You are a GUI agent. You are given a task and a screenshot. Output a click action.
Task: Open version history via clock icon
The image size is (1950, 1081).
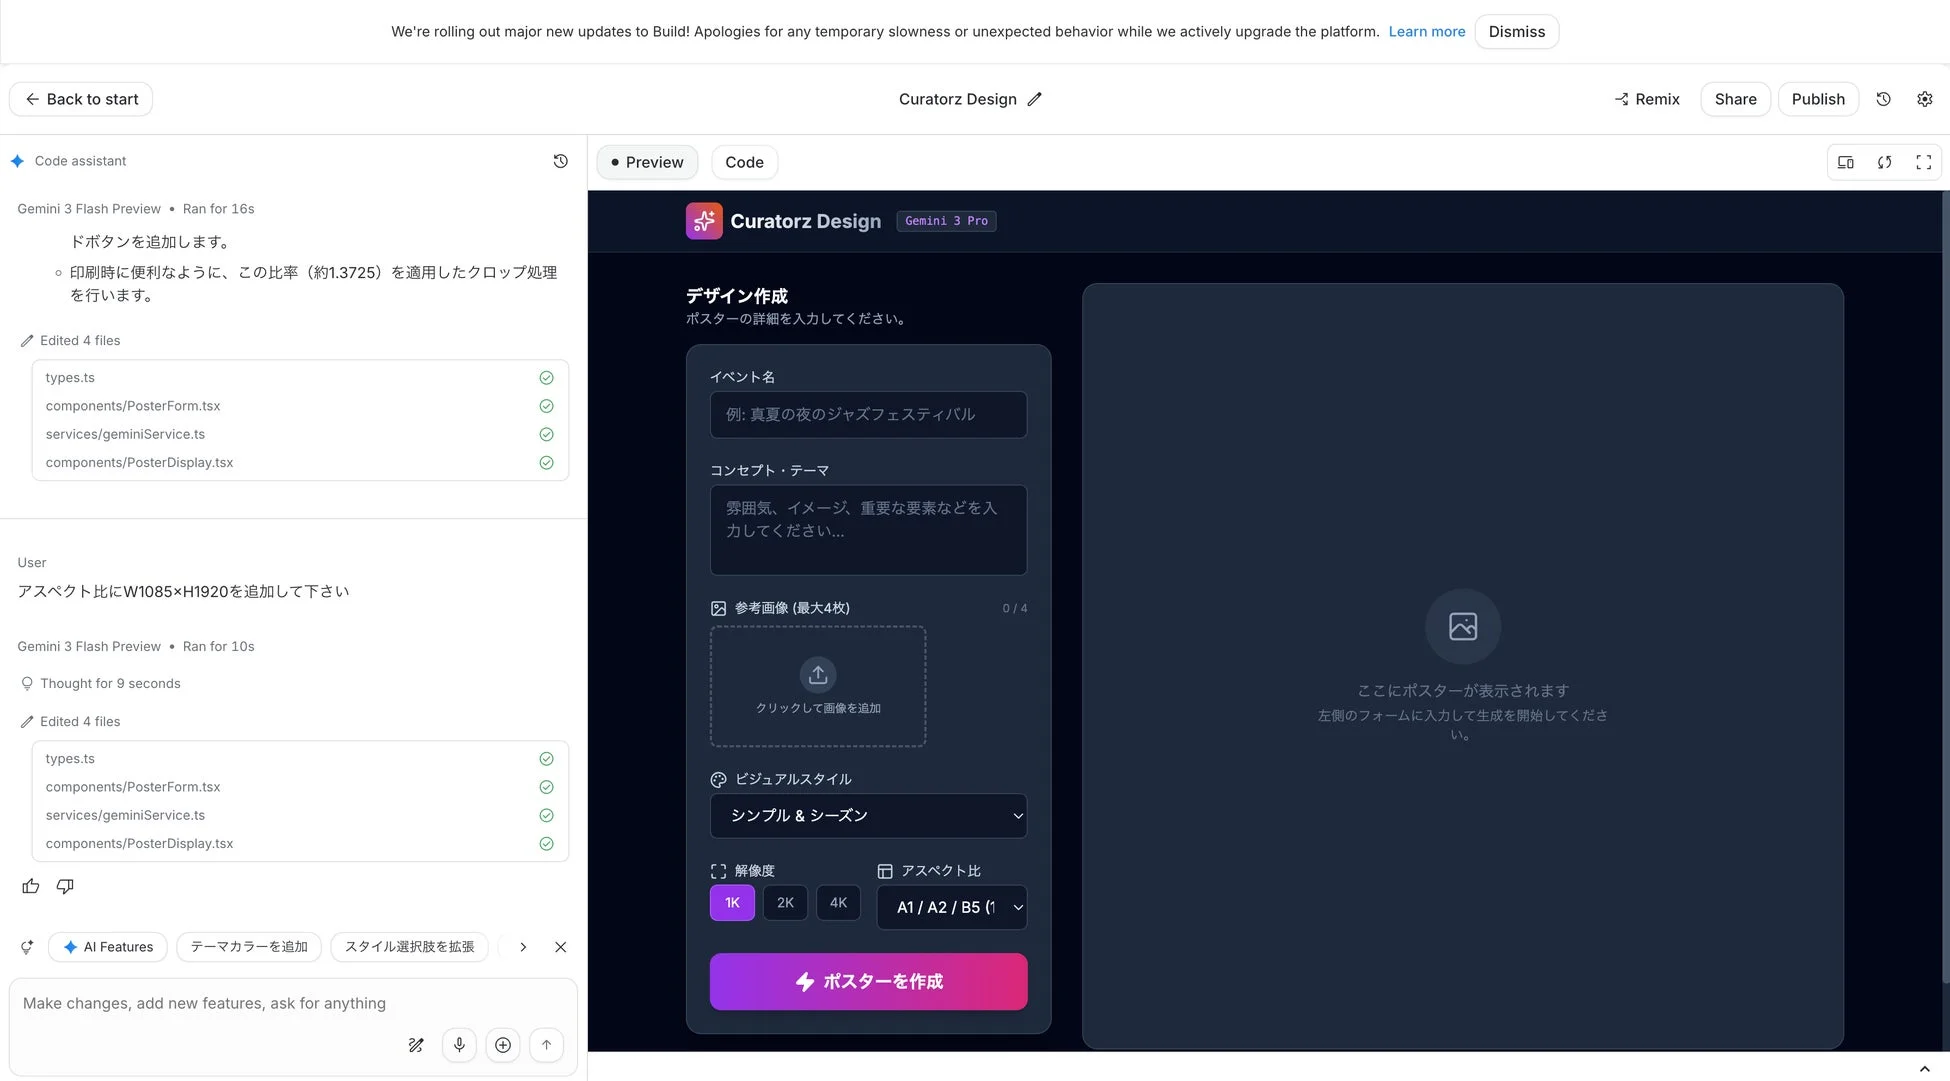pyautogui.click(x=1883, y=99)
